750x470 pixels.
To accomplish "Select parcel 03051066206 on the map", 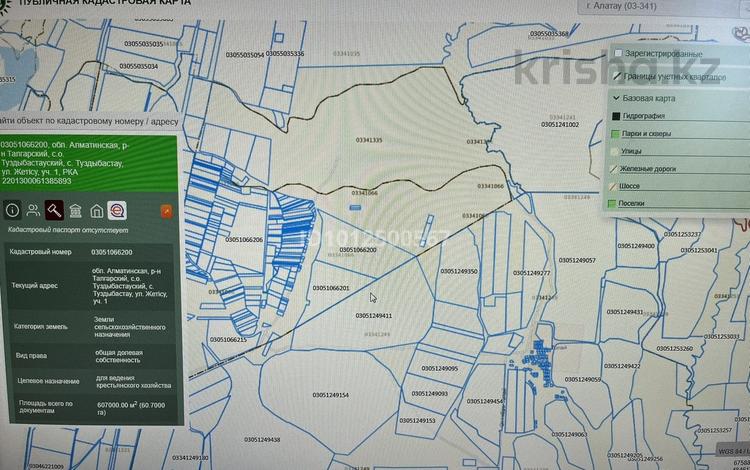I will pos(244,240).
